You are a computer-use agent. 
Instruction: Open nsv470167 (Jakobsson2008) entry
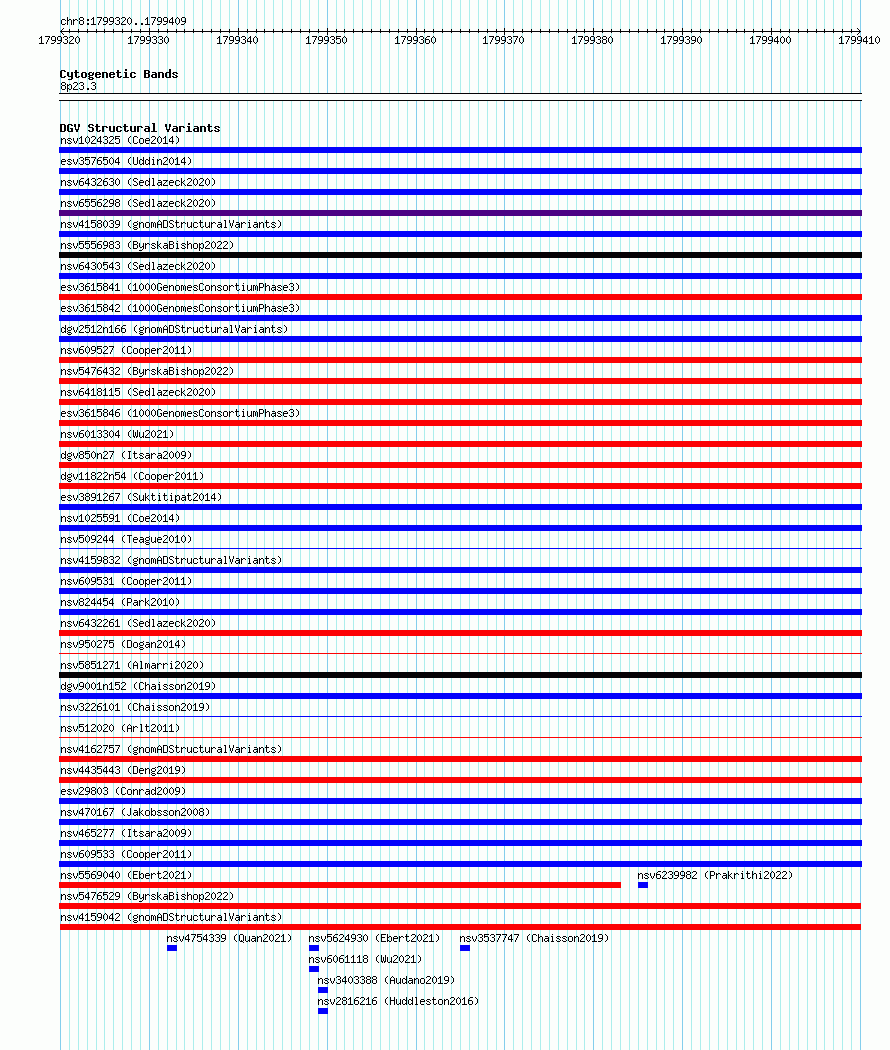(135, 812)
